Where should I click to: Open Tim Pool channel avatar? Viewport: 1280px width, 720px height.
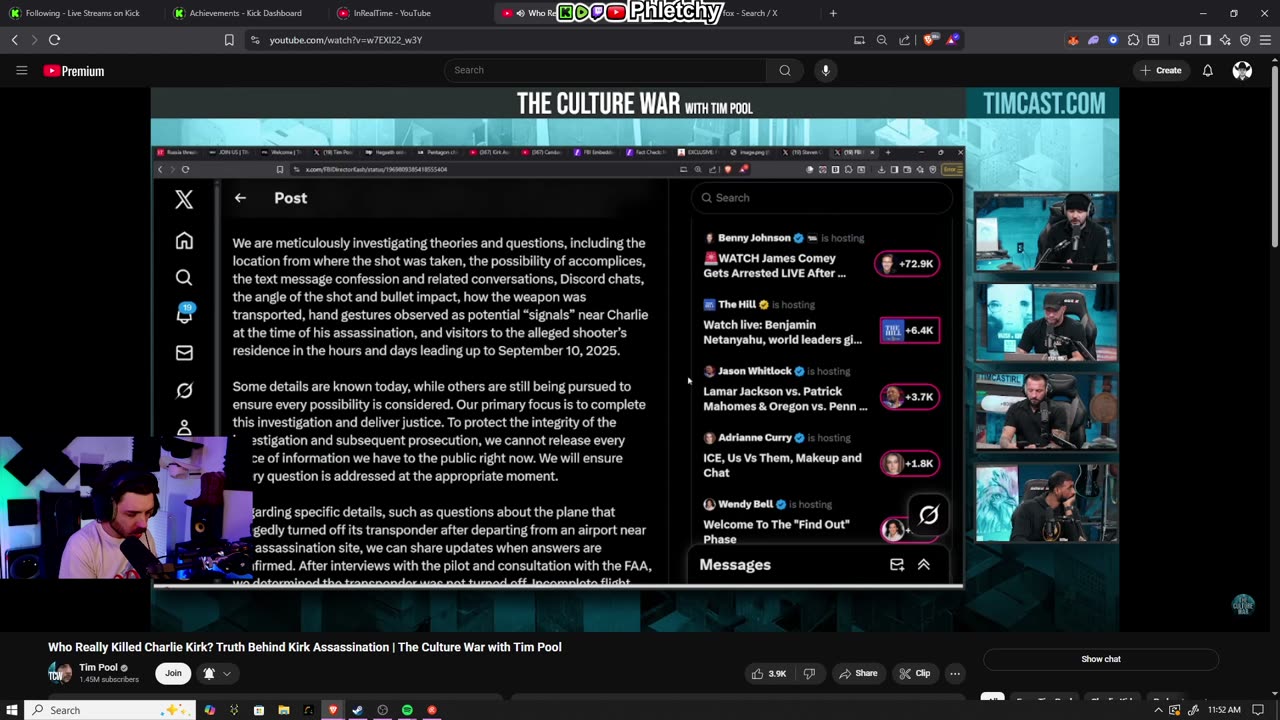pos(60,673)
